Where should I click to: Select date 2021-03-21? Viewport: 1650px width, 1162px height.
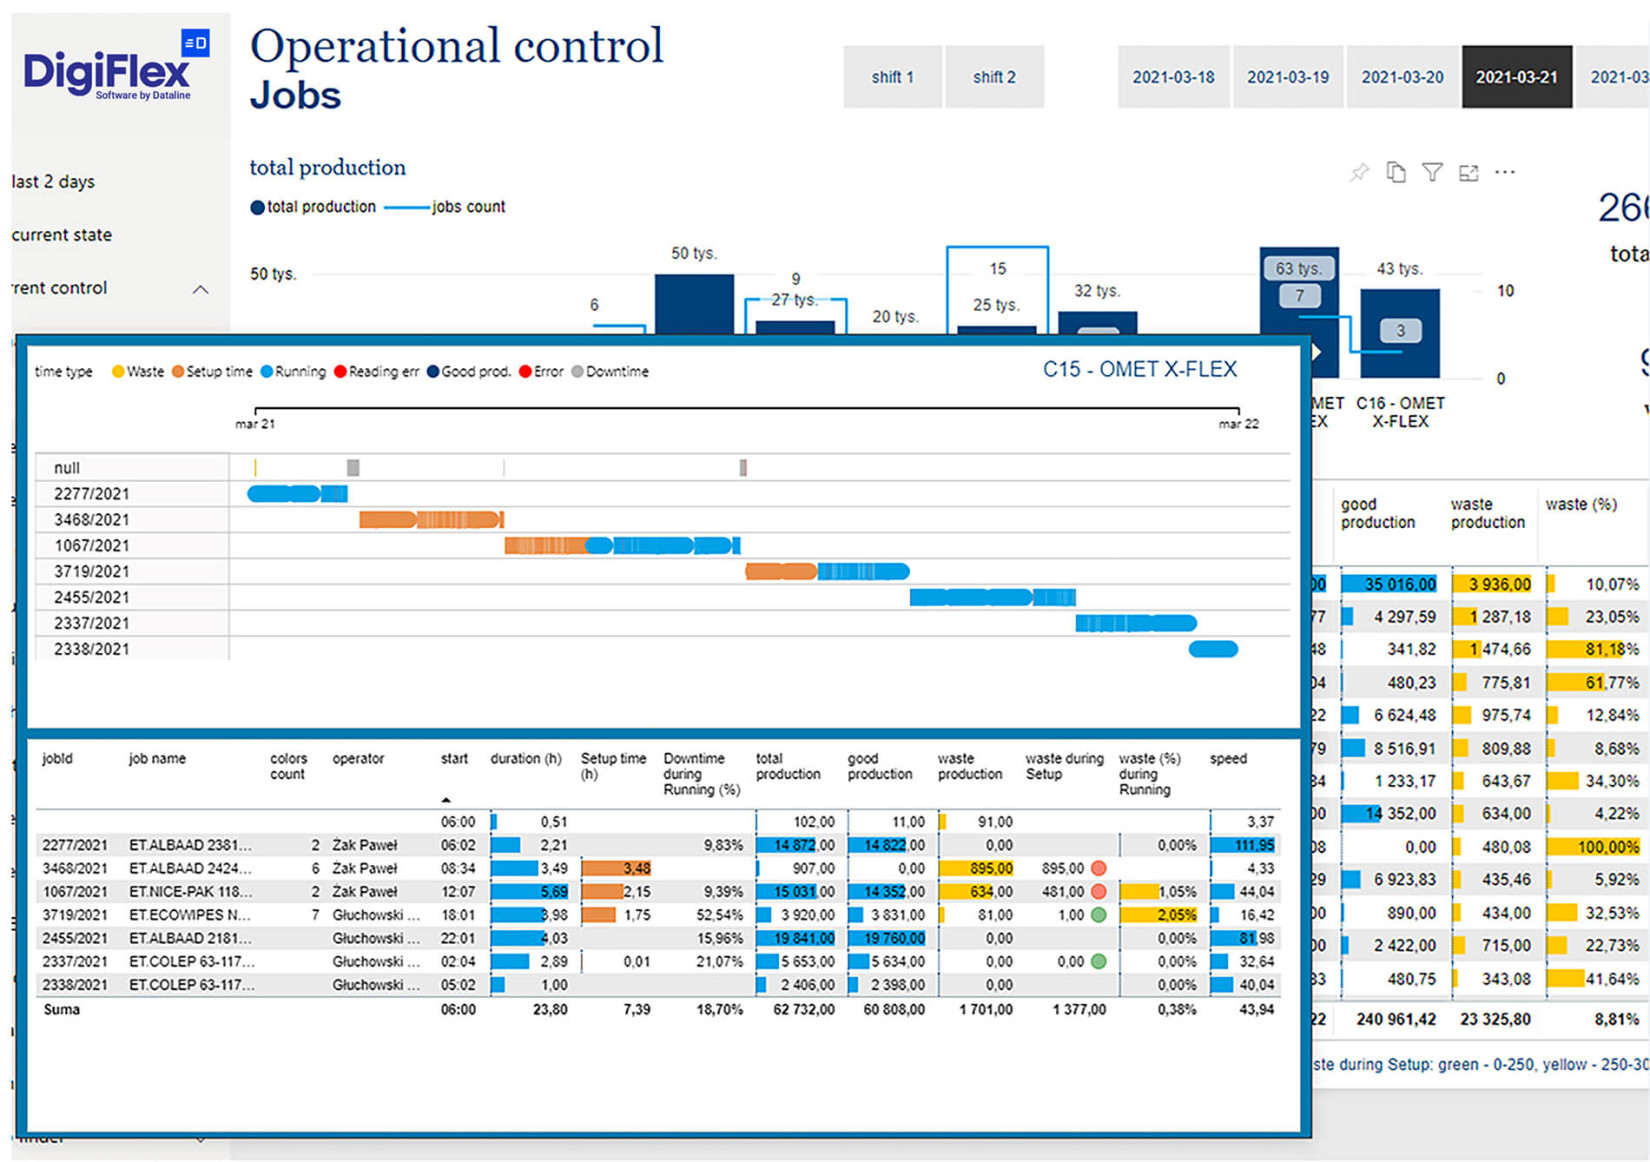click(x=1516, y=77)
